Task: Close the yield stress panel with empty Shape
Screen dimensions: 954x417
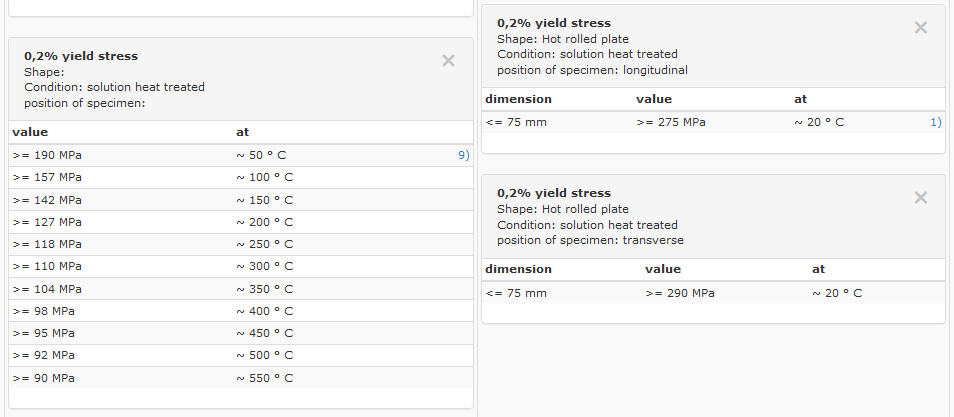Action: [448, 60]
